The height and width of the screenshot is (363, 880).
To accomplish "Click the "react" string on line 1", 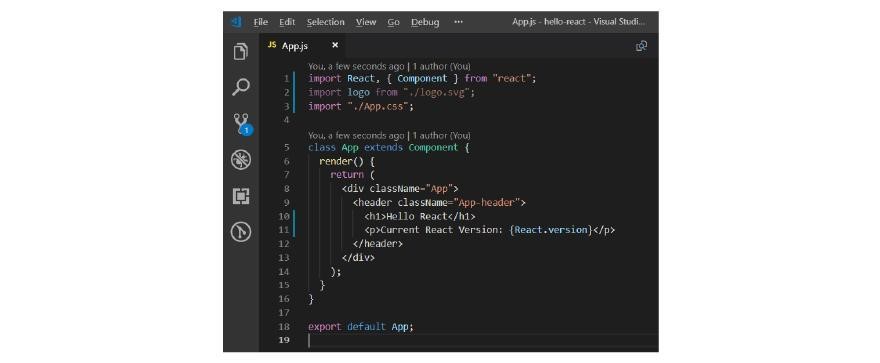I will point(511,79).
